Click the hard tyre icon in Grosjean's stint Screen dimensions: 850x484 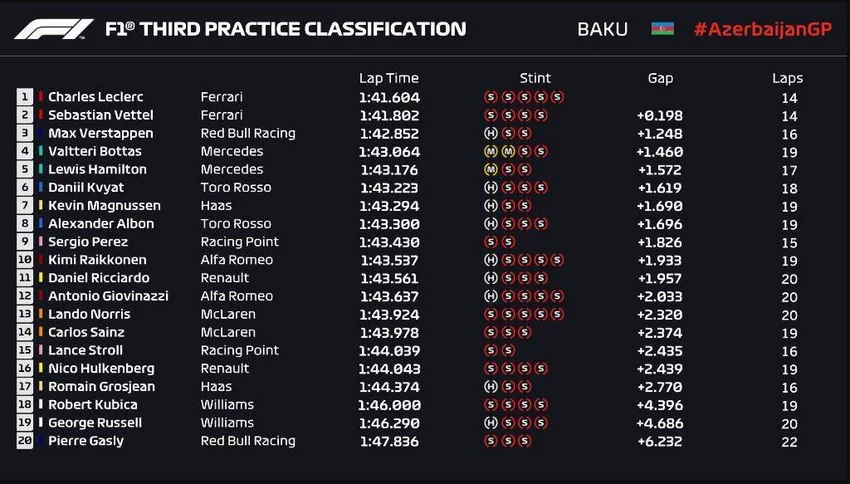pyautogui.click(x=490, y=386)
